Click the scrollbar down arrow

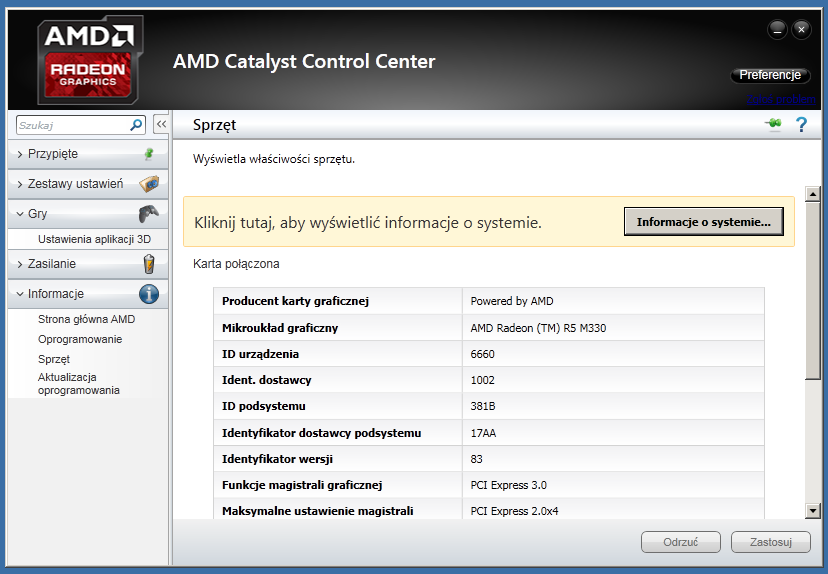(812, 511)
